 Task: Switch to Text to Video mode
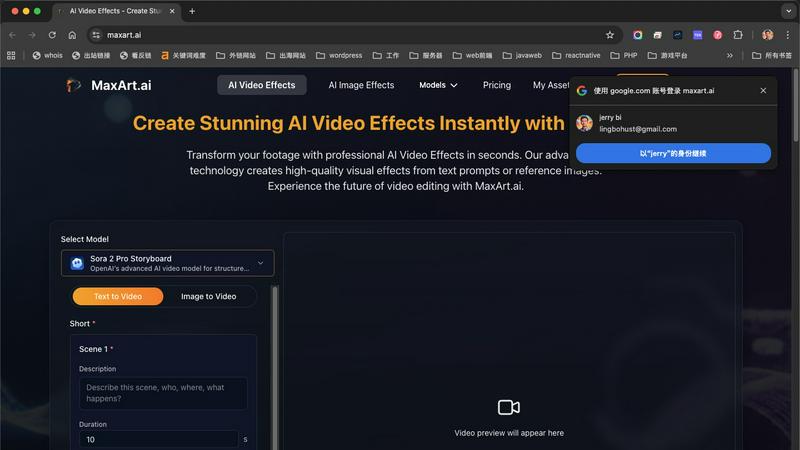[x=118, y=296]
